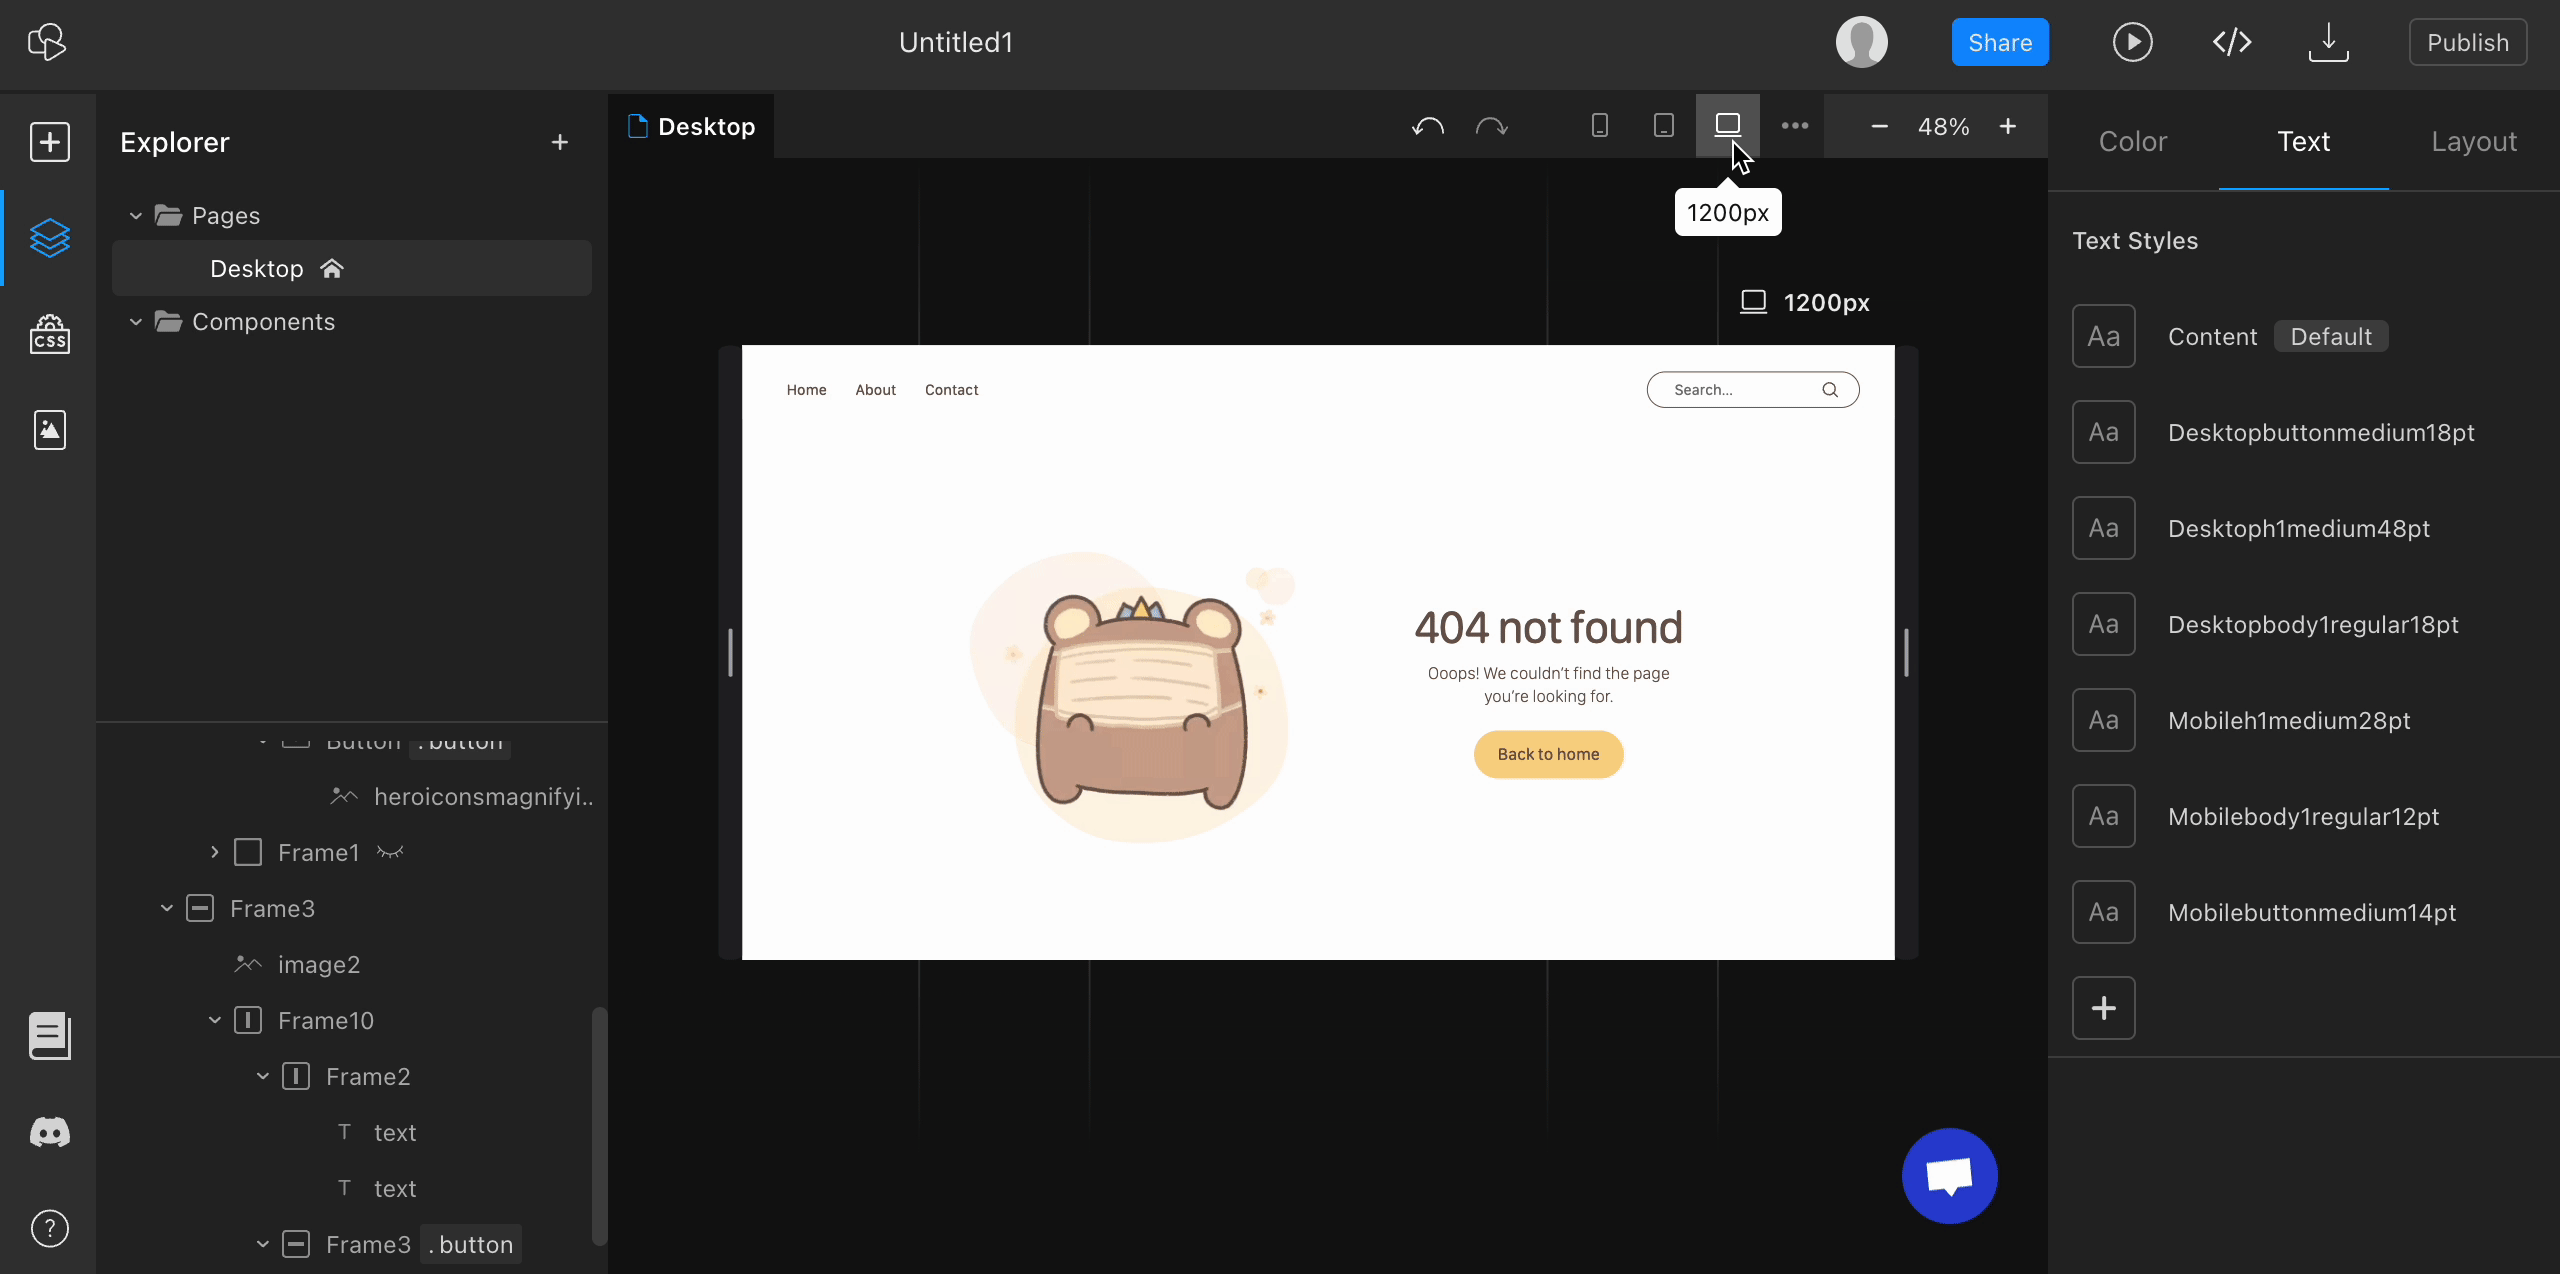Switch to mobile phone viewport icon

coord(1600,126)
